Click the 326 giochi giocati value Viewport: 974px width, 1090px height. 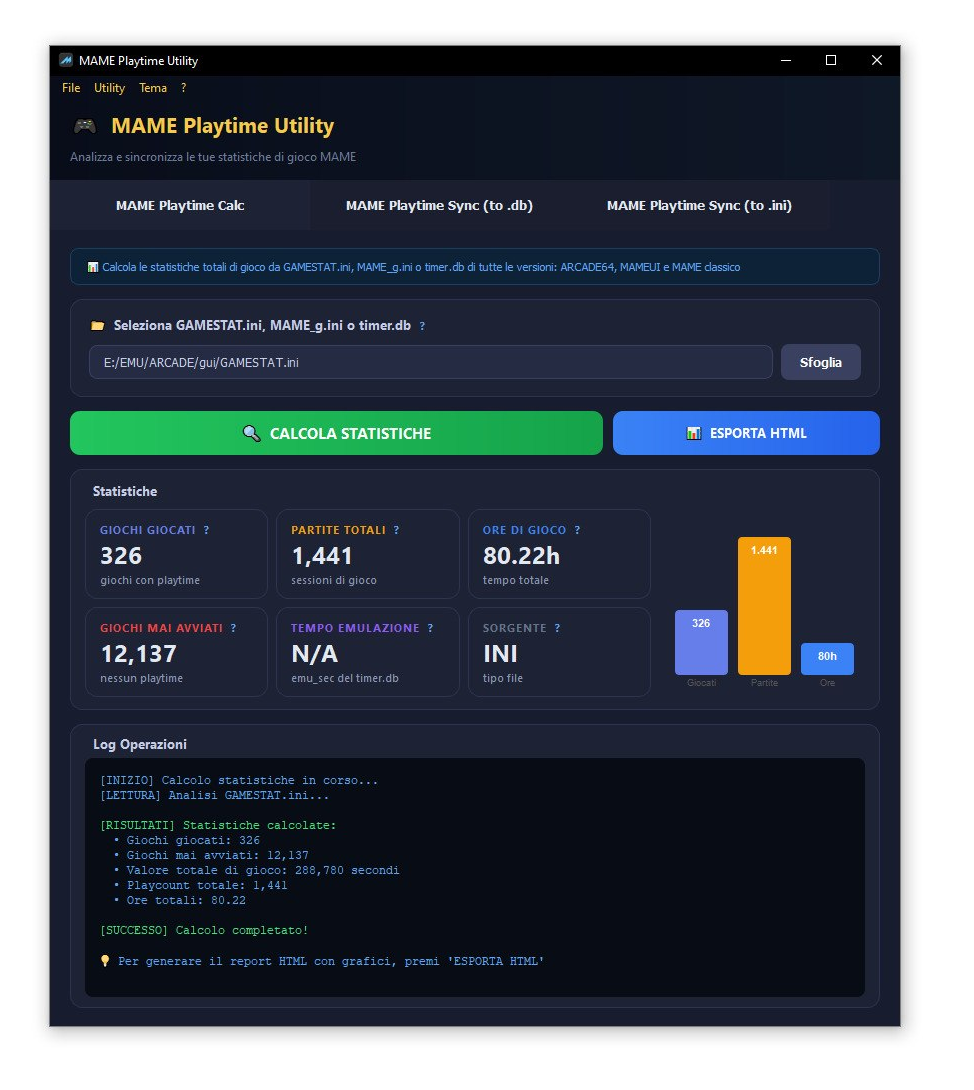coord(121,556)
